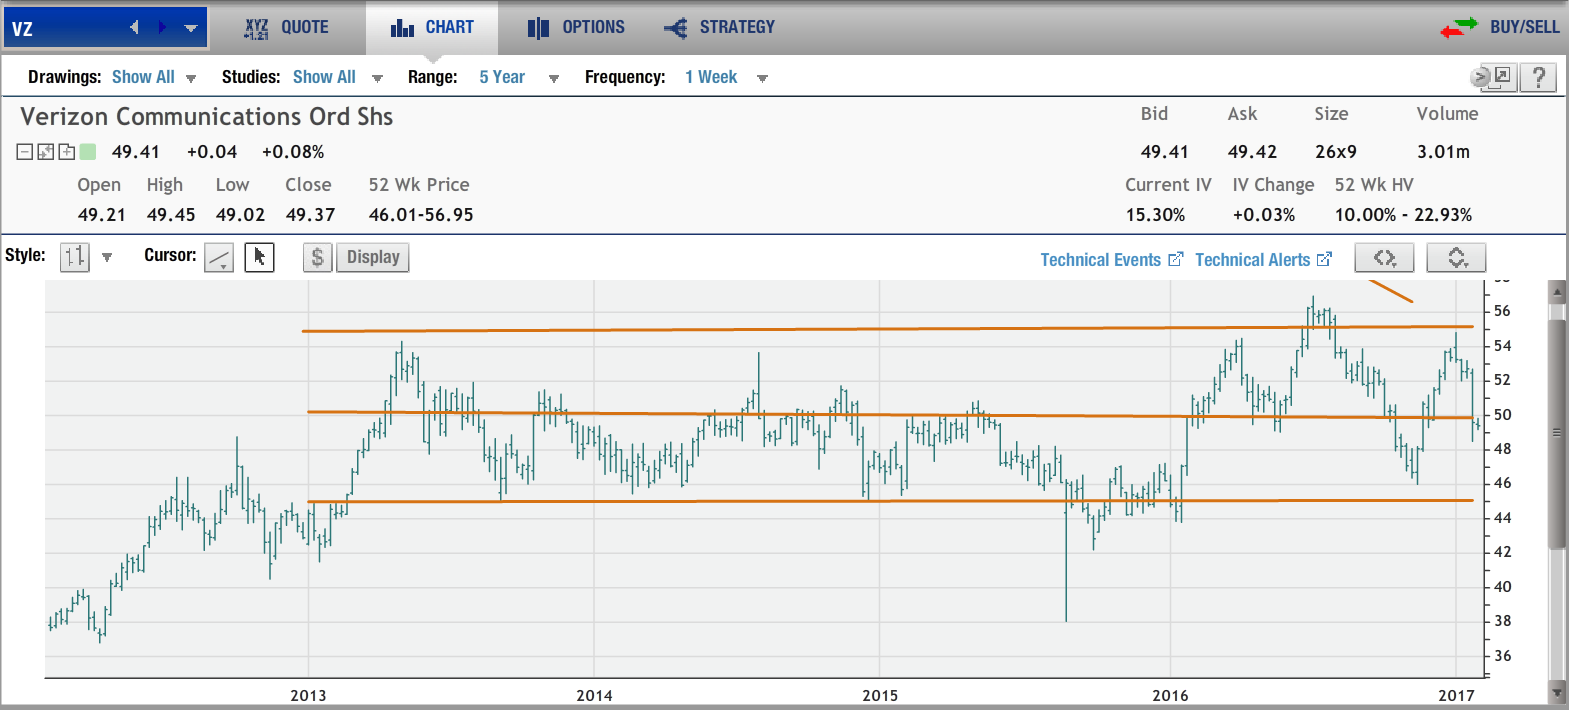The width and height of the screenshot is (1569, 710).
Task: Open the Technical Alerts link
Action: pyautogui.click(x=1263, y=260)
